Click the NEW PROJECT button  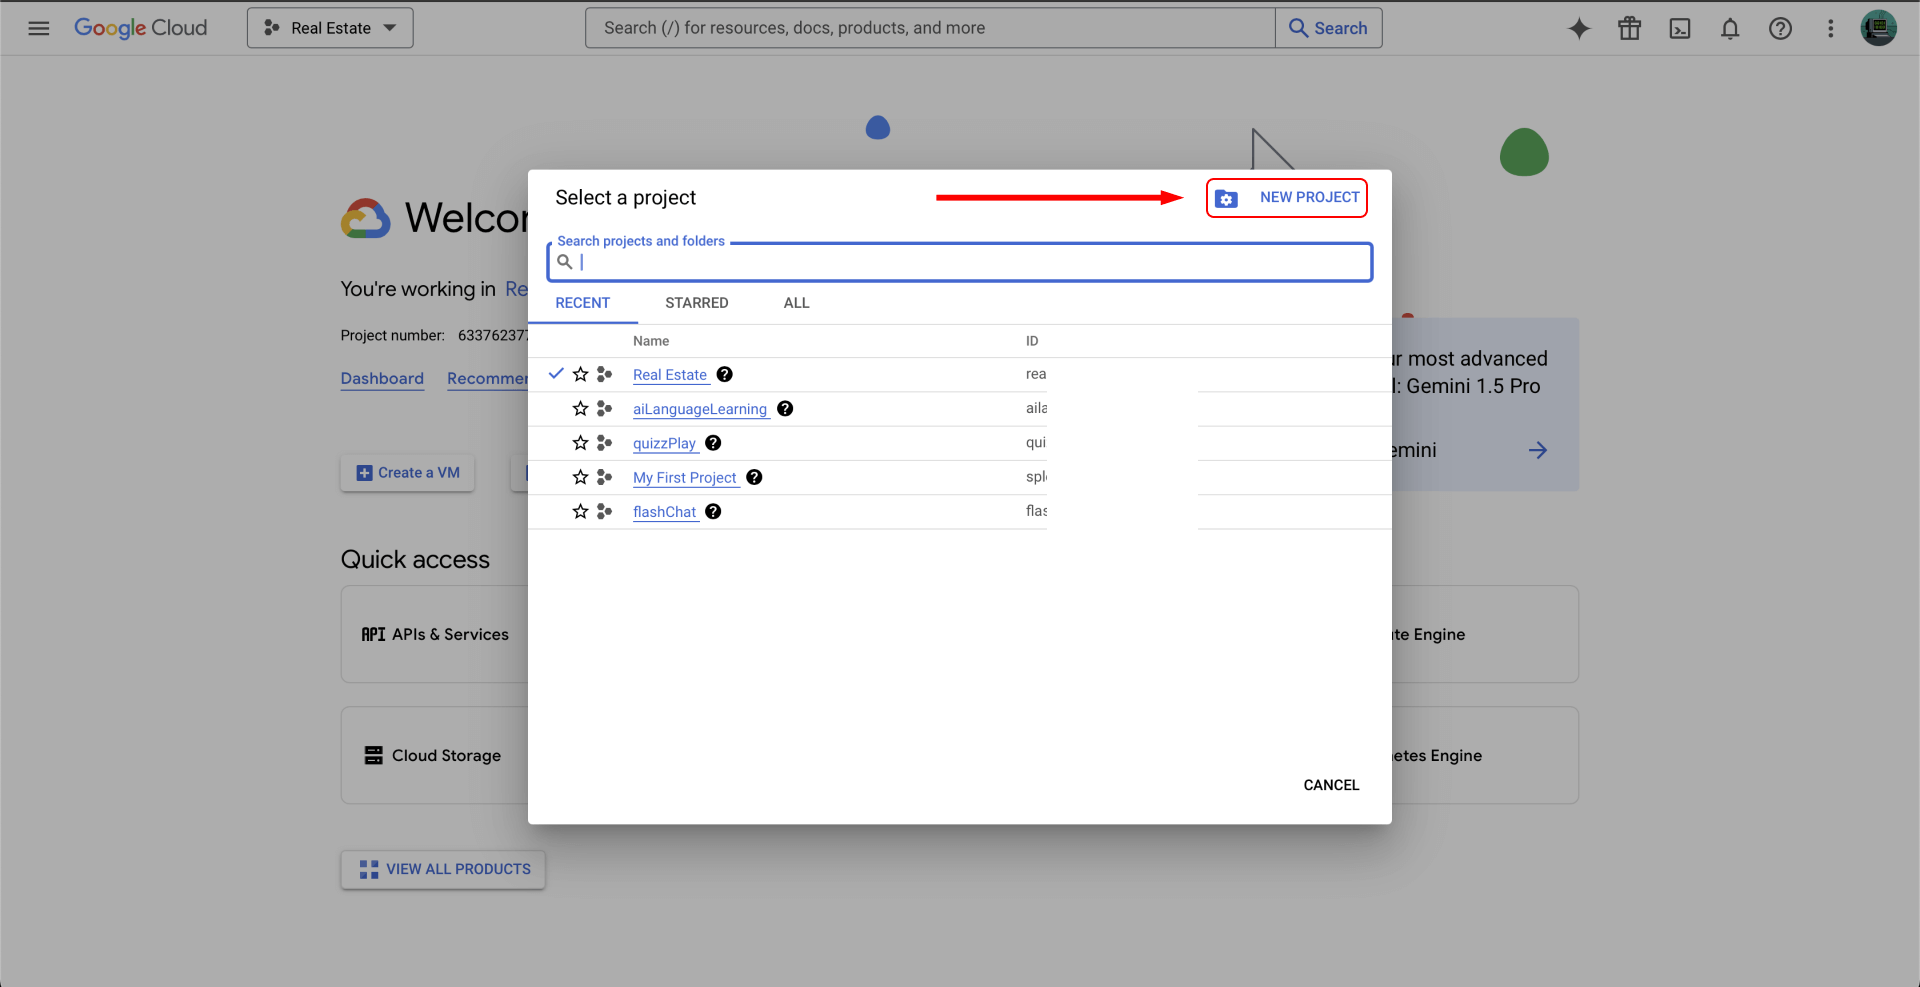click(1287, 198)
